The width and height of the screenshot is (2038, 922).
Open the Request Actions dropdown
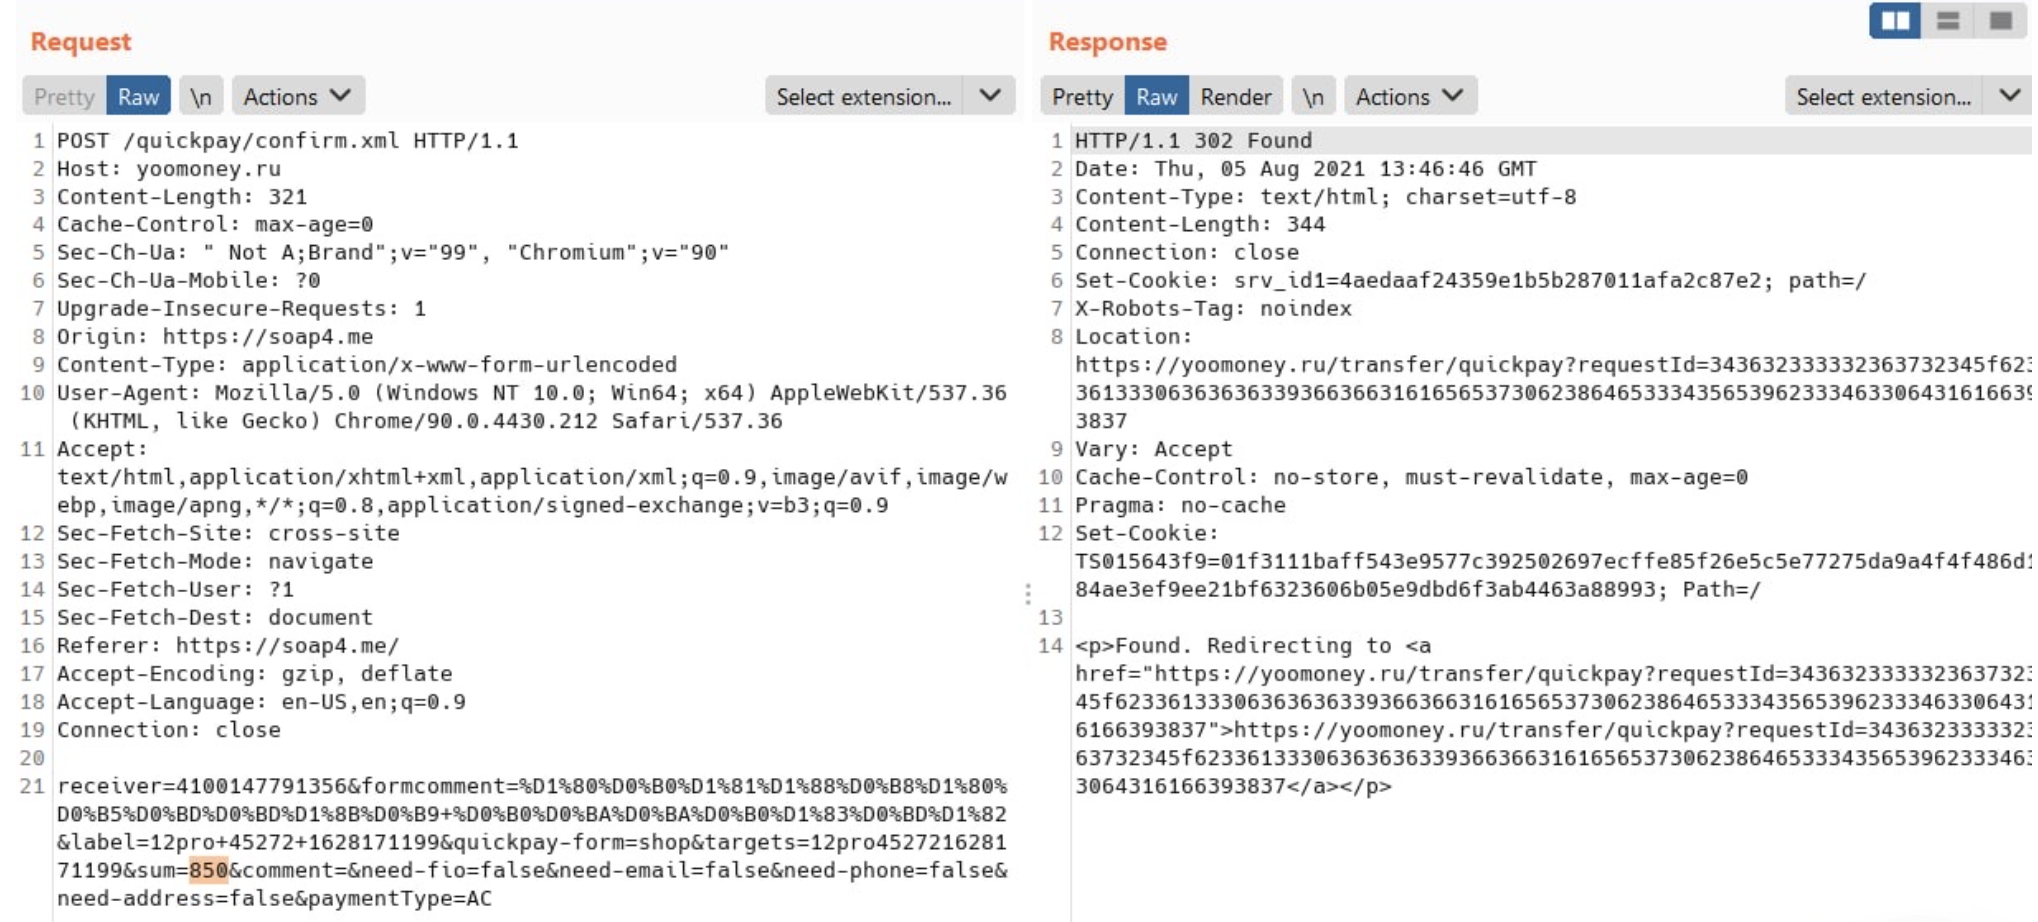(x=297, y=97)
